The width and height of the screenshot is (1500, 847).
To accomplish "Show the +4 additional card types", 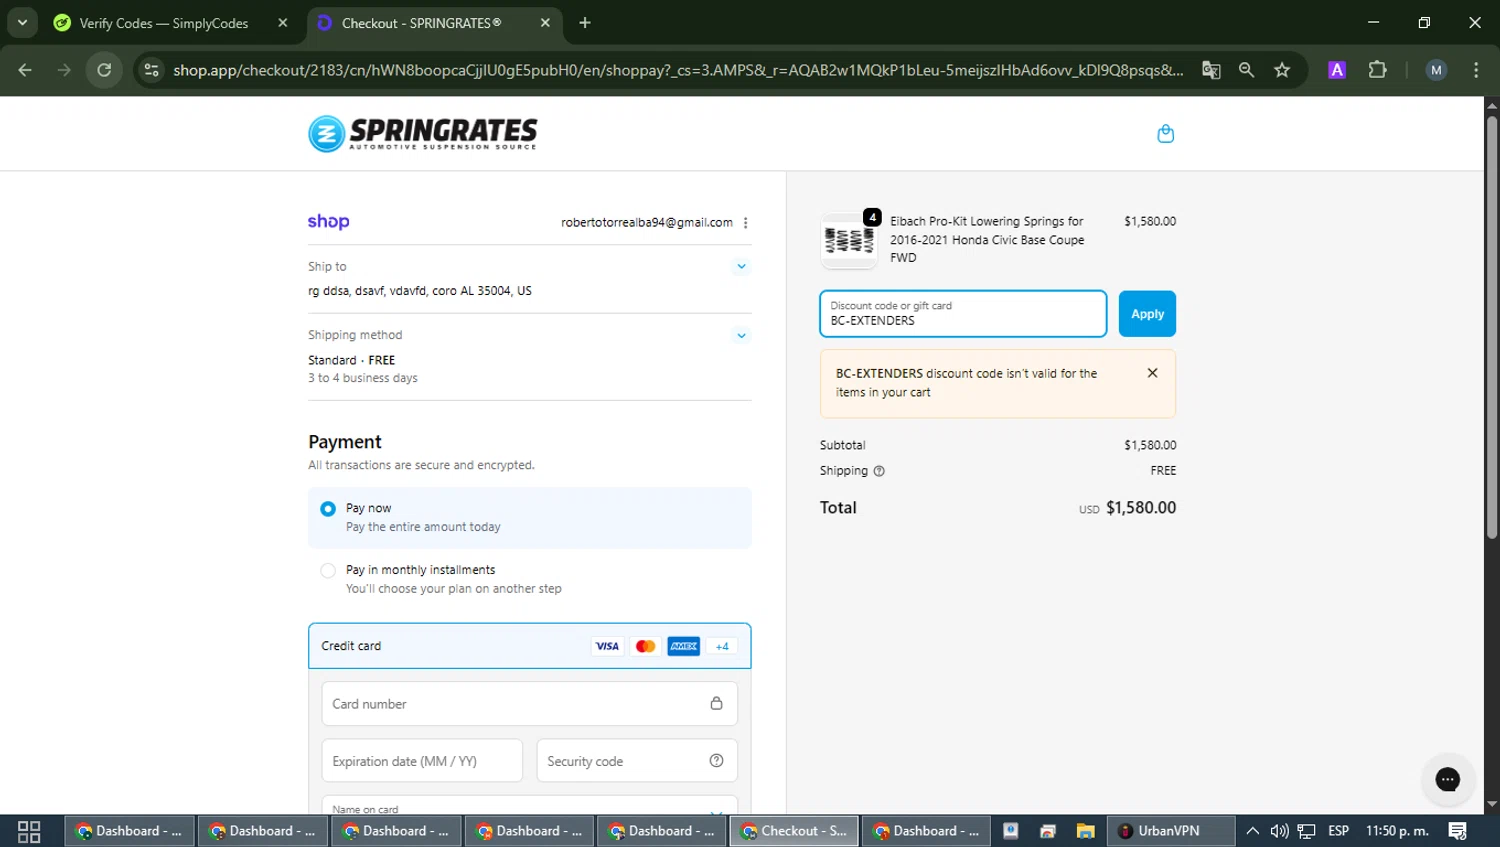I will [722, 646].
